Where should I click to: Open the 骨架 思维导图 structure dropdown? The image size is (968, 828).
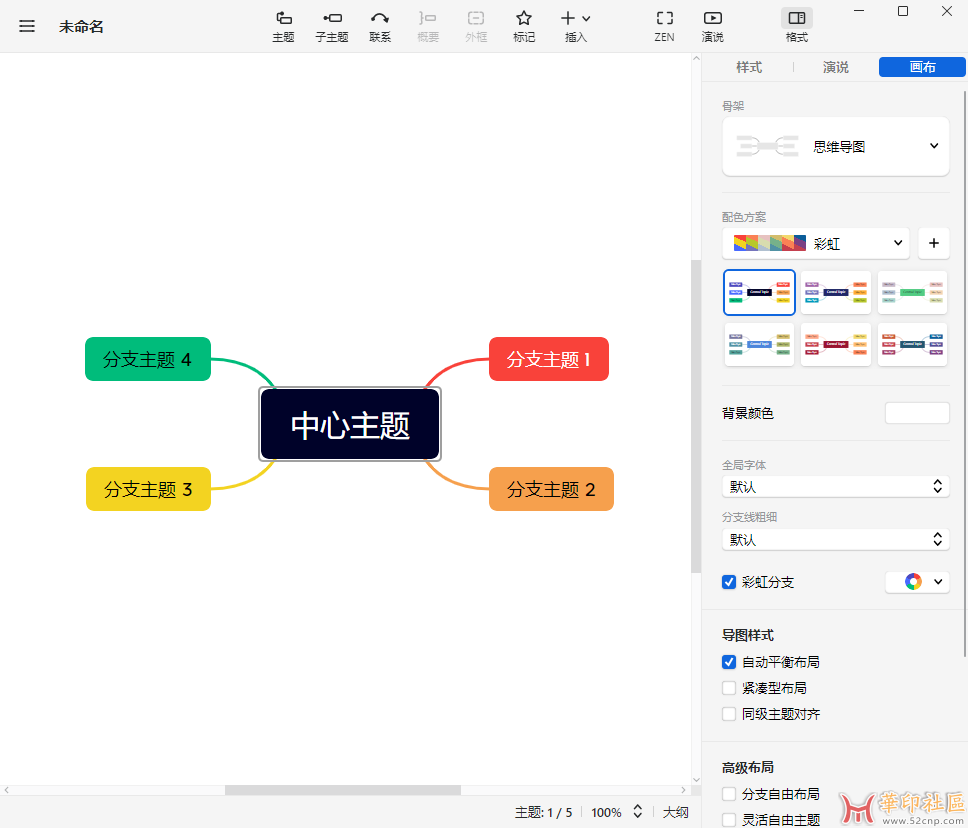(x=835, y=146)
